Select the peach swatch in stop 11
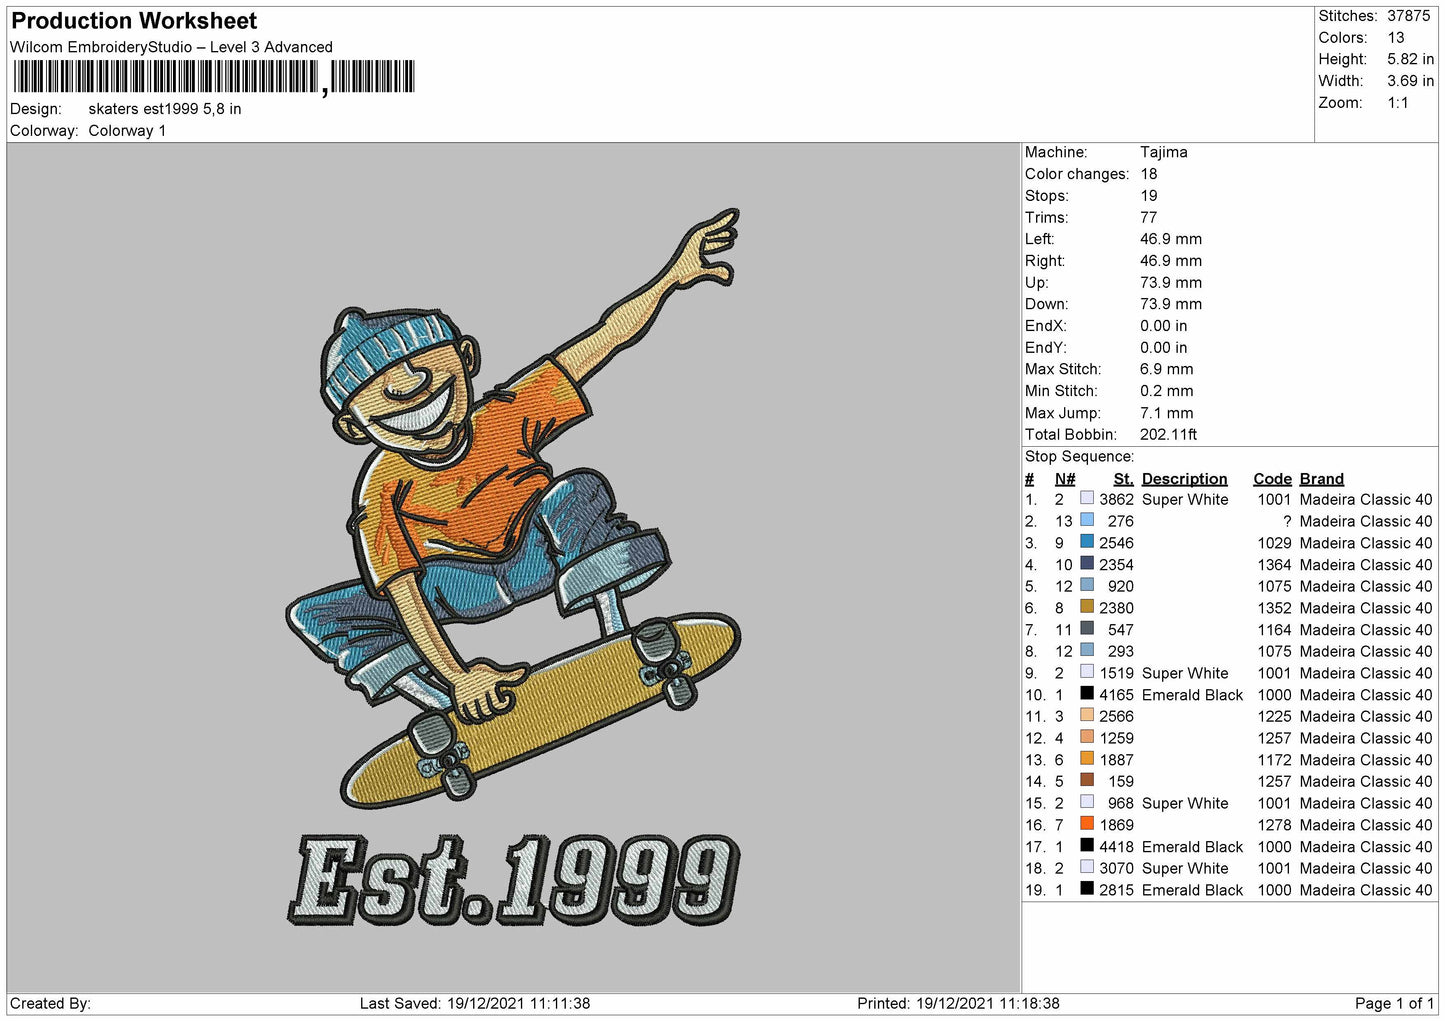The image size is (1445, 1021). pos(1087,715)
